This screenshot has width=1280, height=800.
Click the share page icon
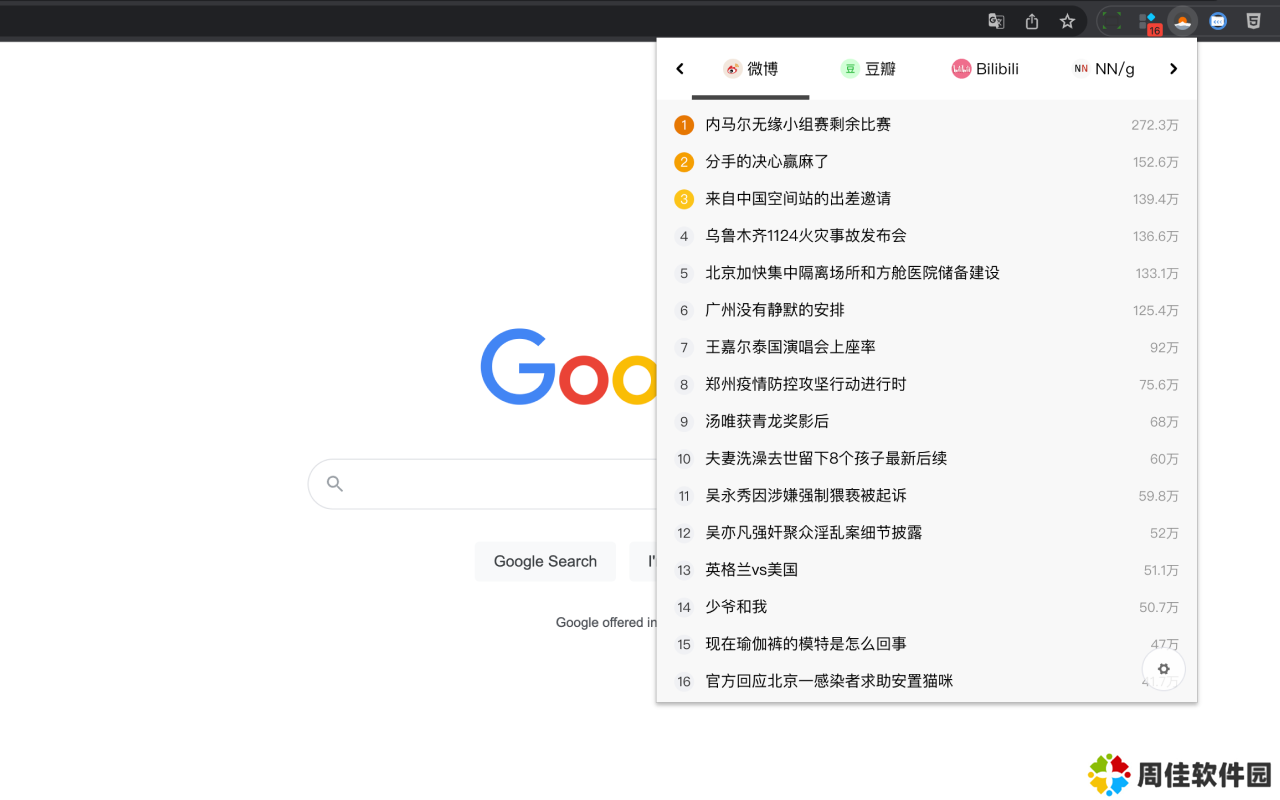(x=1032, y=21)
